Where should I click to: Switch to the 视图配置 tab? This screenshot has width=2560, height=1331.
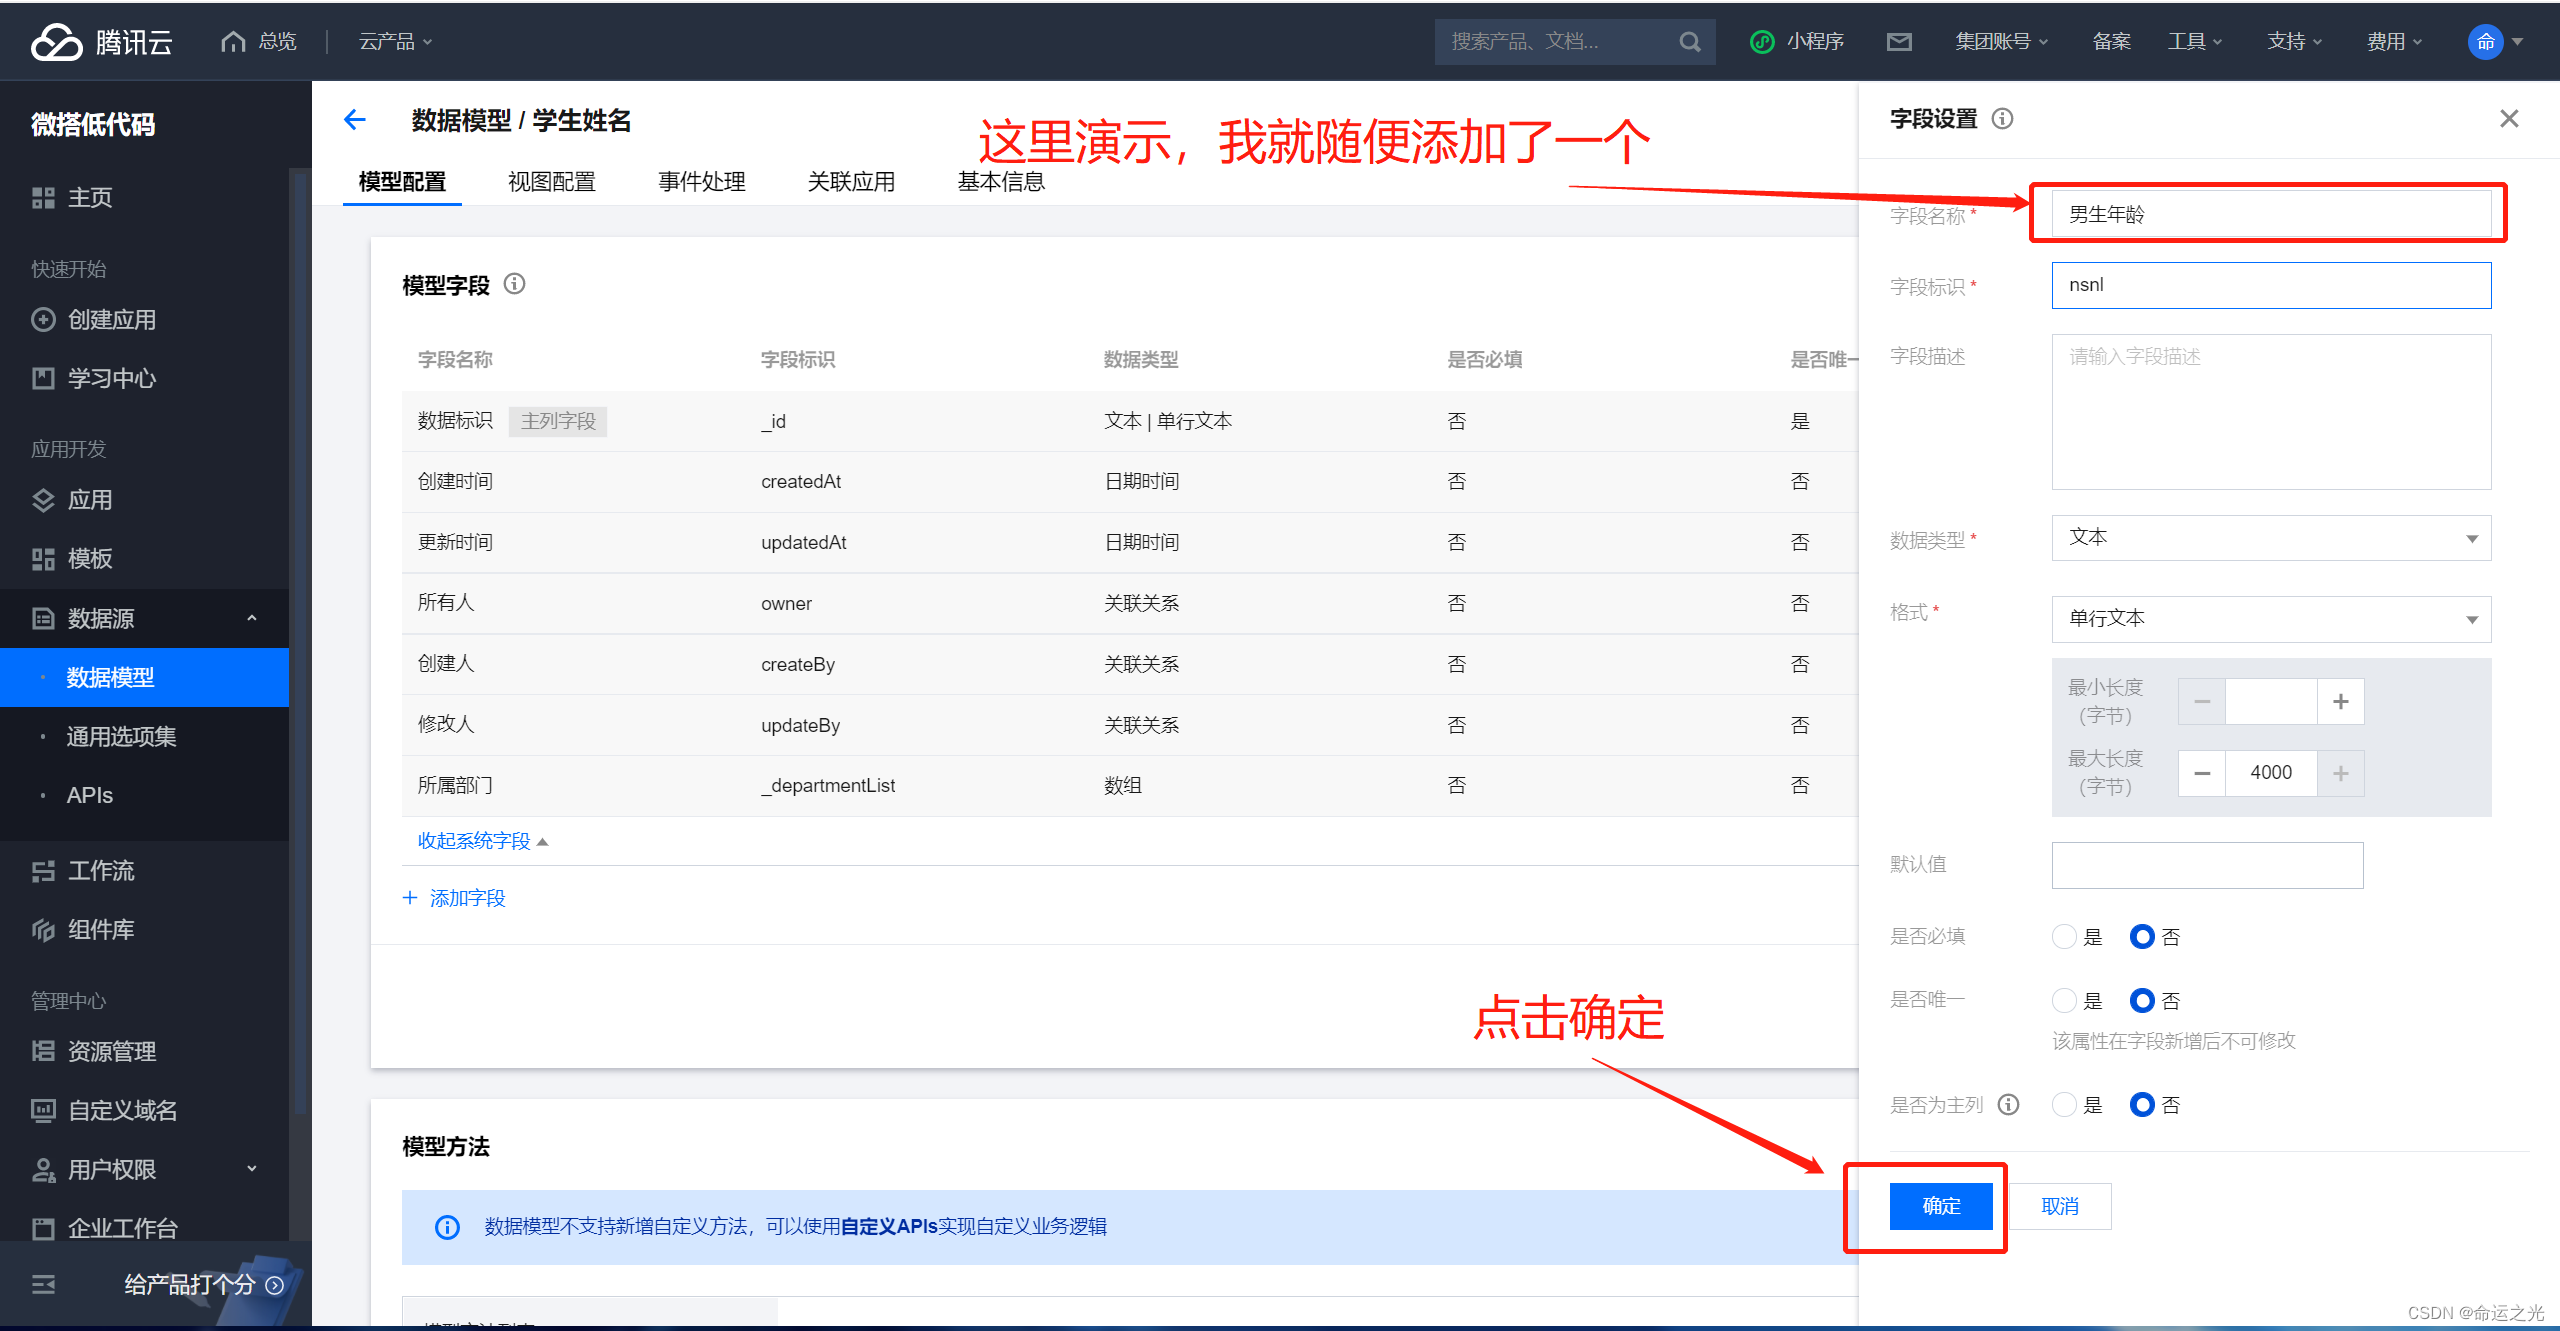point(551,182)
